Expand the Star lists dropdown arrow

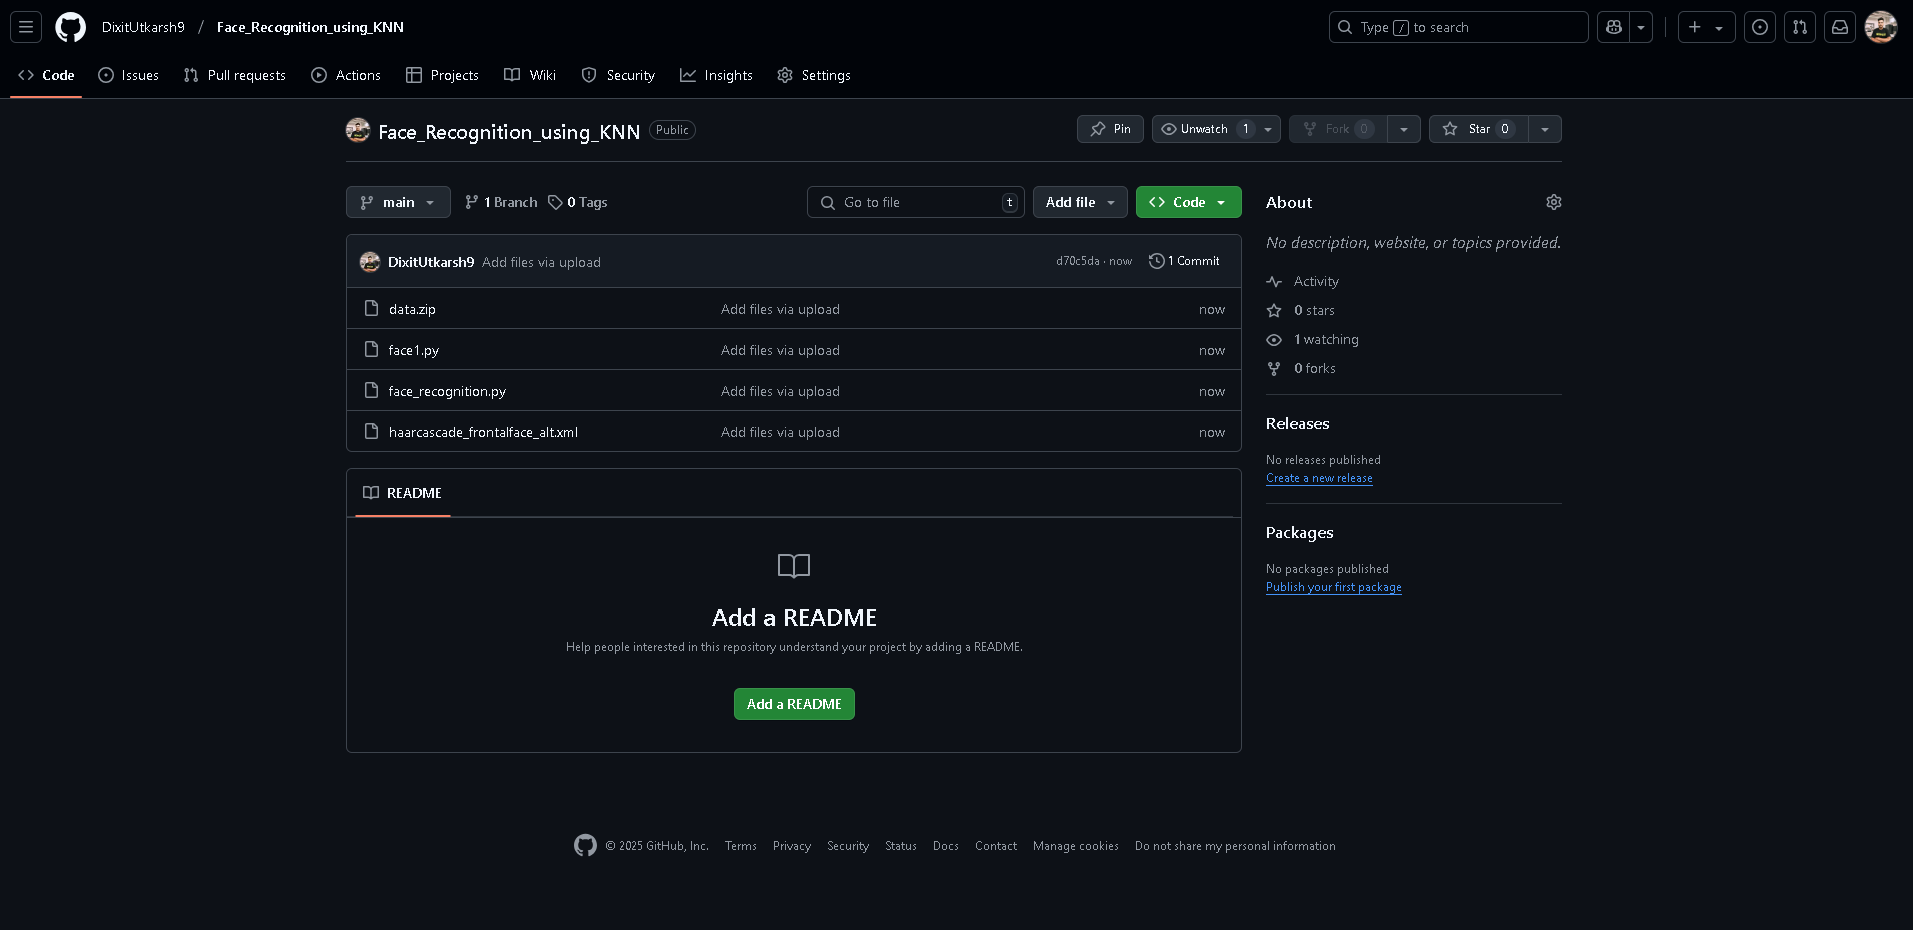click(1545, 129)
